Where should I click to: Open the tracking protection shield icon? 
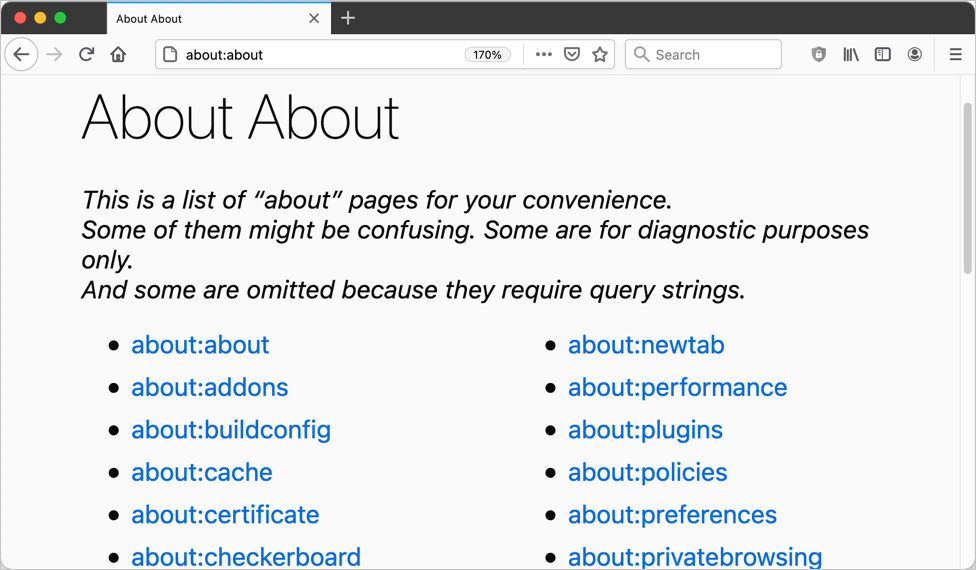click(818, 55)
